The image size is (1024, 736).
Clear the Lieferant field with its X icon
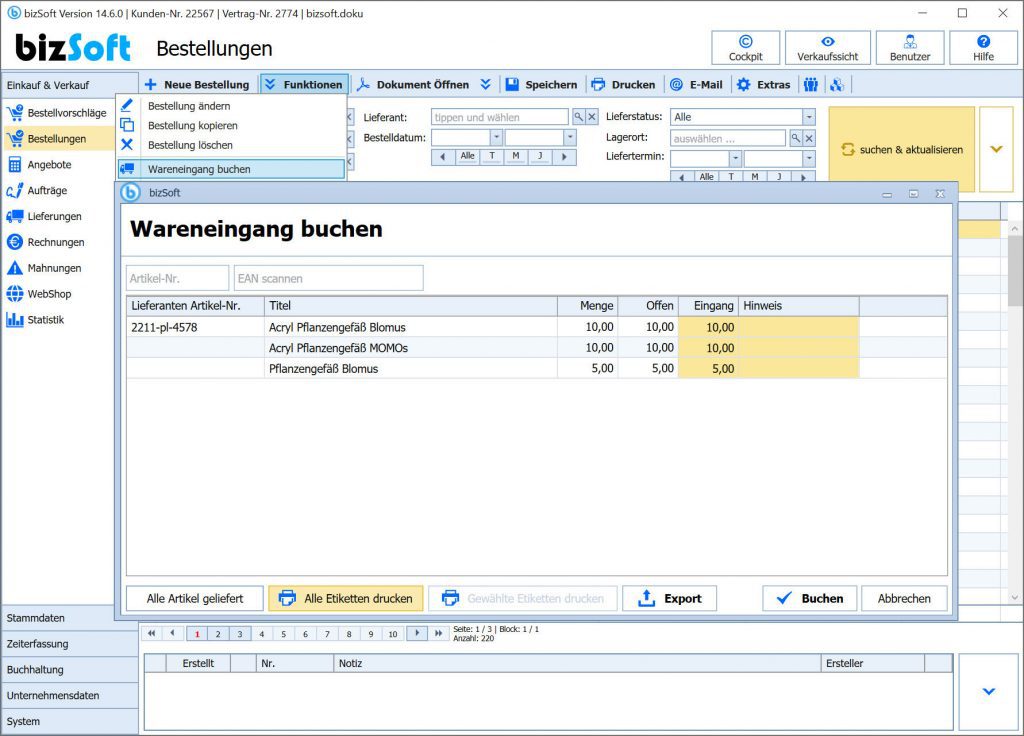pos(592,117)
